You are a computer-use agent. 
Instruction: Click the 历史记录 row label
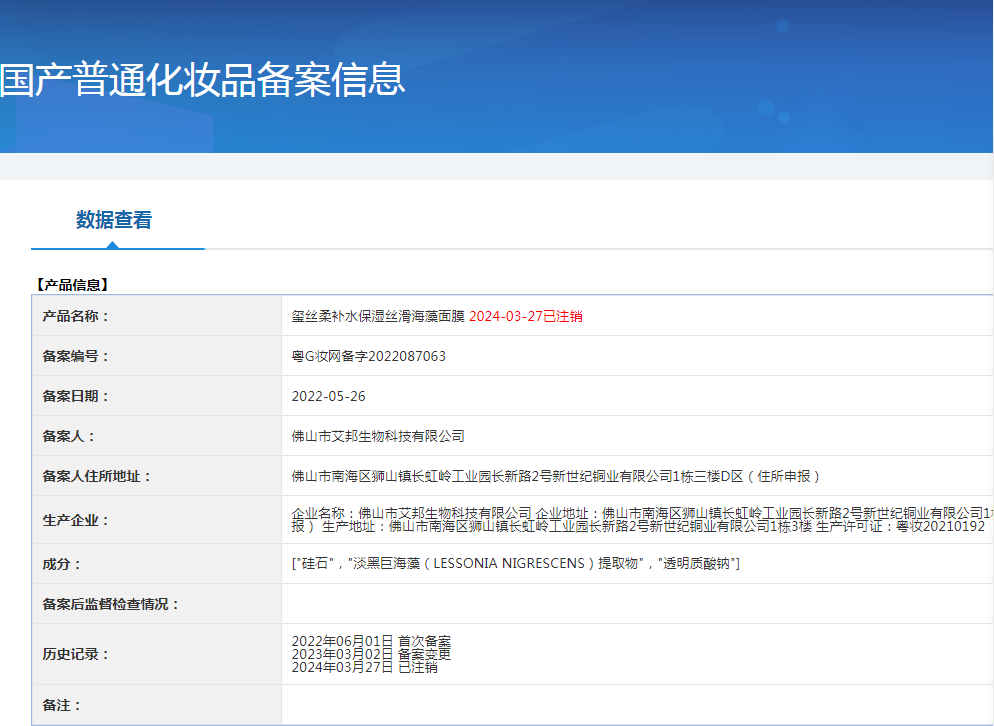click(76, 654)
